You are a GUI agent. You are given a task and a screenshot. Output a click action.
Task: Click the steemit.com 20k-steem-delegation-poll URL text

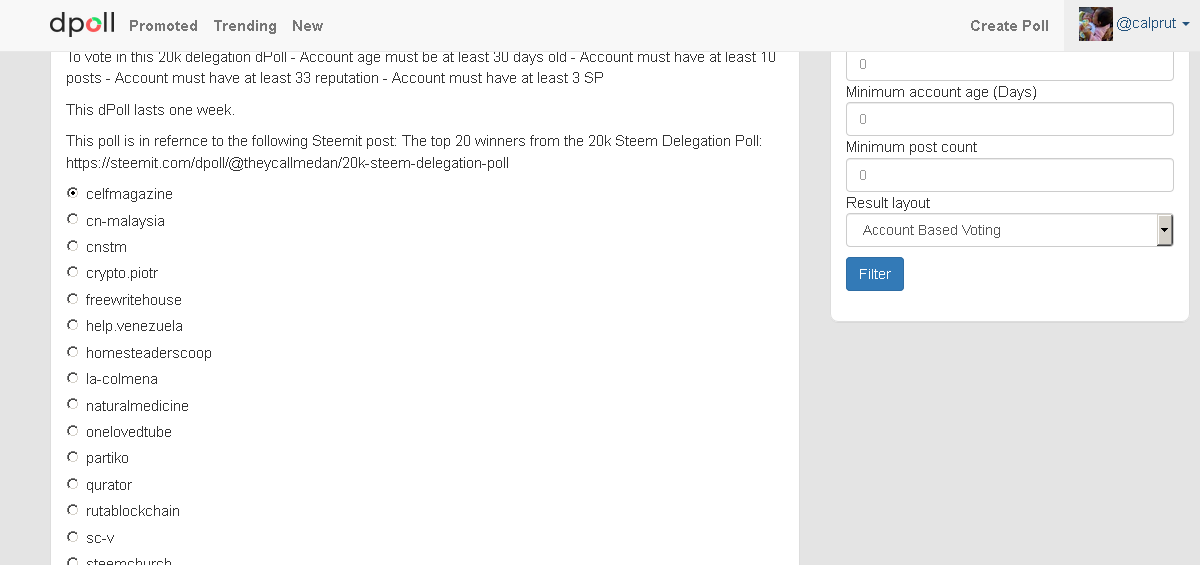(x=288, y=163)
